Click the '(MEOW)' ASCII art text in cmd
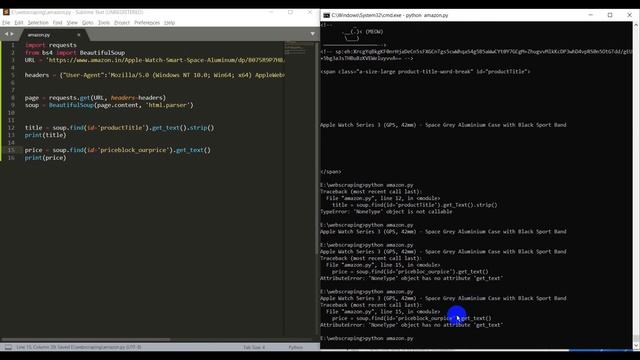The height and width of the screenshot is (360, 640). point(374,31)
